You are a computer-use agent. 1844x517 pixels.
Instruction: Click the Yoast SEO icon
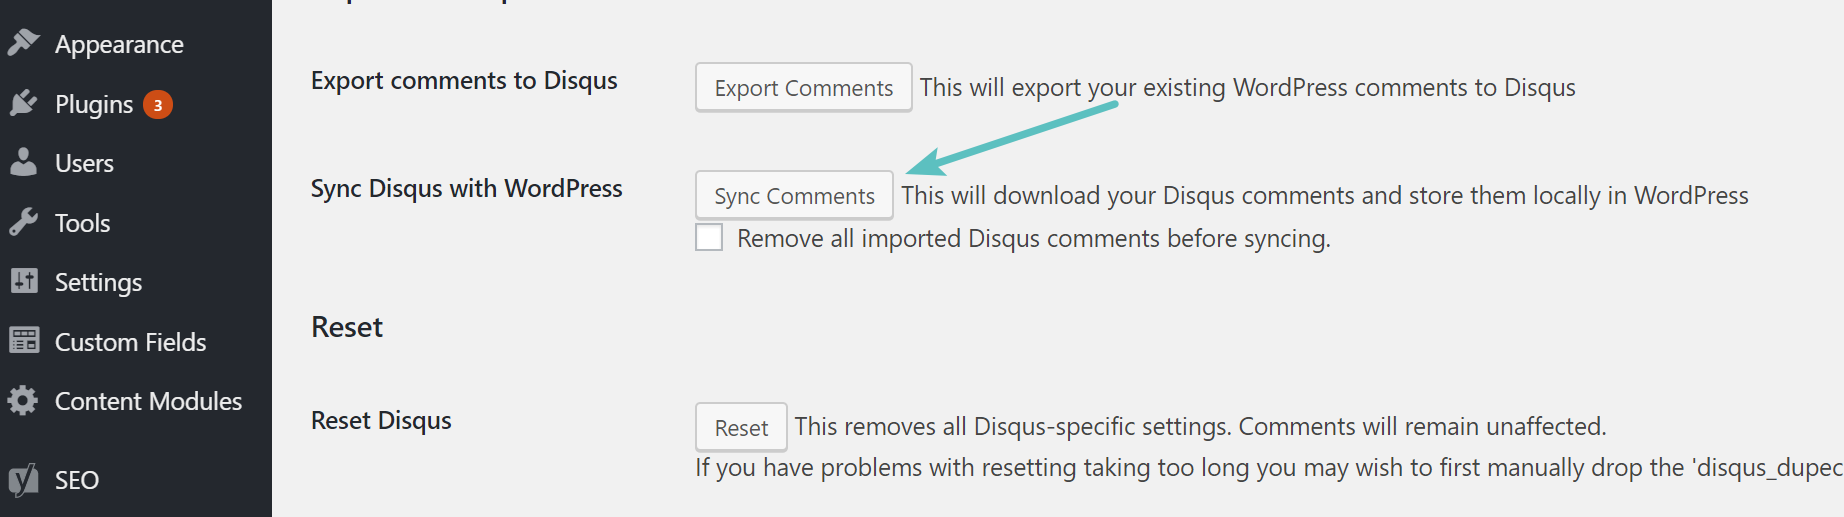click(x=23, y=480)
